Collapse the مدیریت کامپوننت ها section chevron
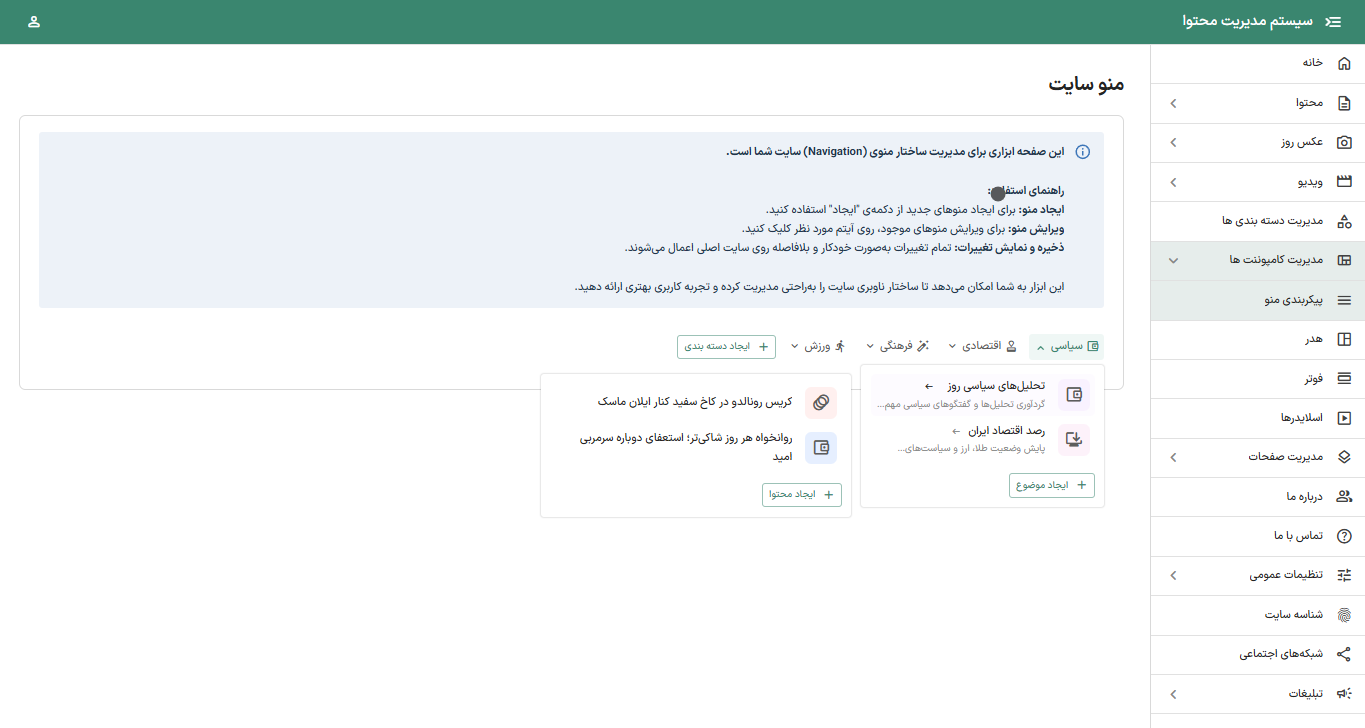Image resolution: width=1365 pixels, height=728 pixels. pyautogui.click(x=1173, y=260)
